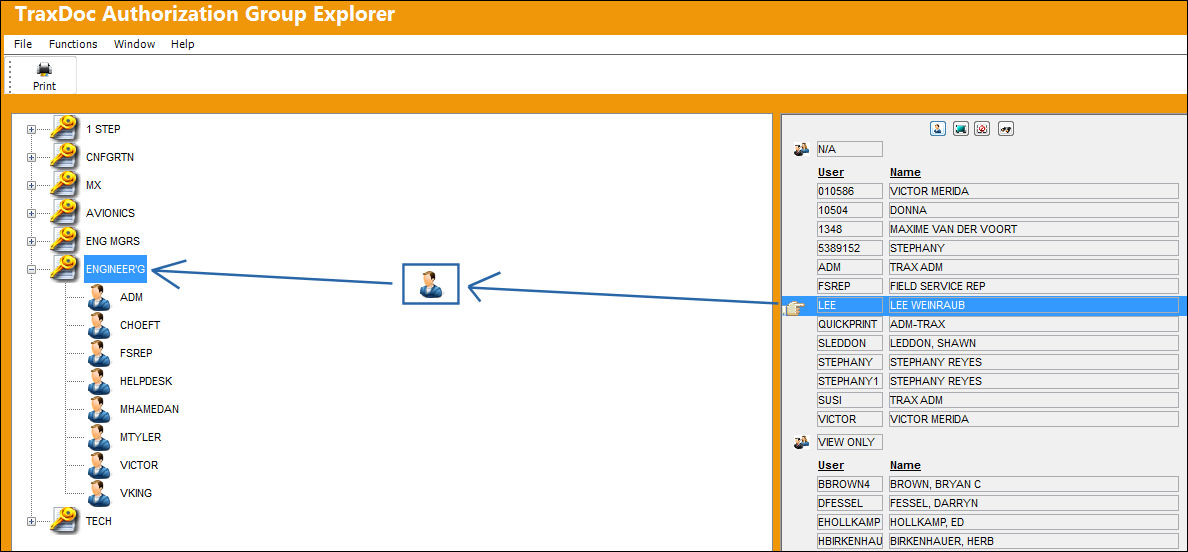
Task: Select the VKING user icon
Action: point(98,494)
